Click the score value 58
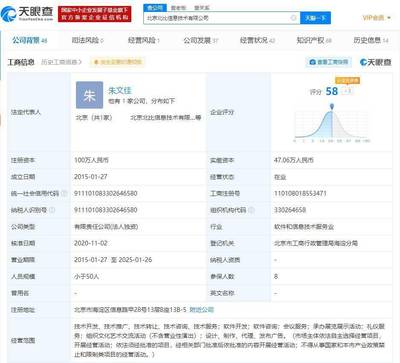 [x=332, y=91]
